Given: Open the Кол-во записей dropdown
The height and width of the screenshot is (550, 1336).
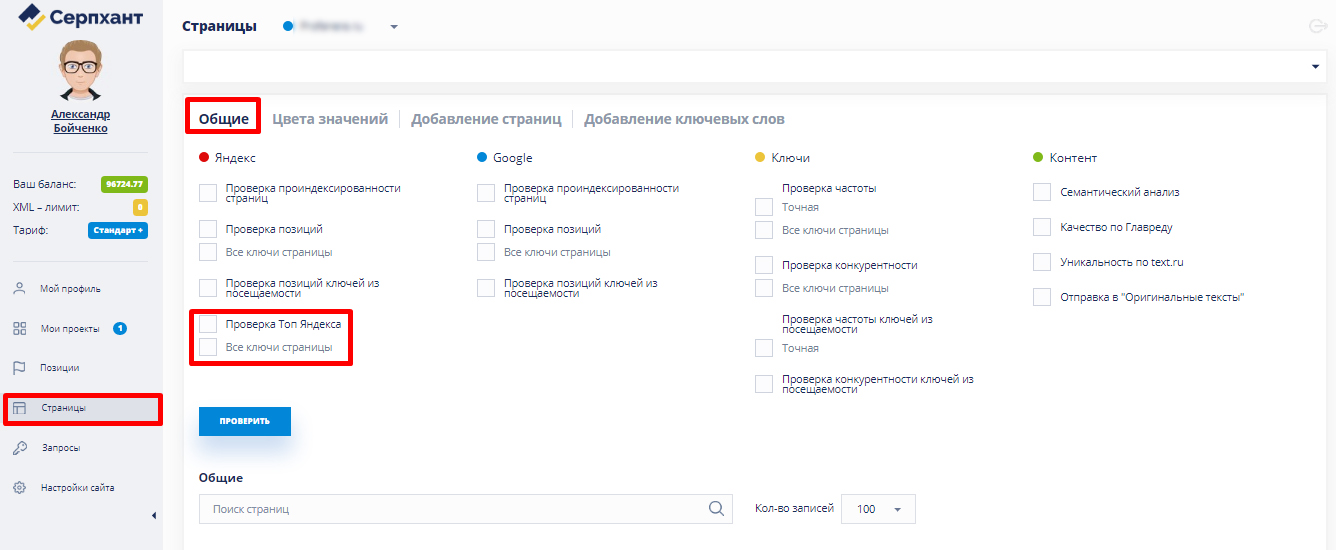Looking at the screenshot, I should 878,509.
